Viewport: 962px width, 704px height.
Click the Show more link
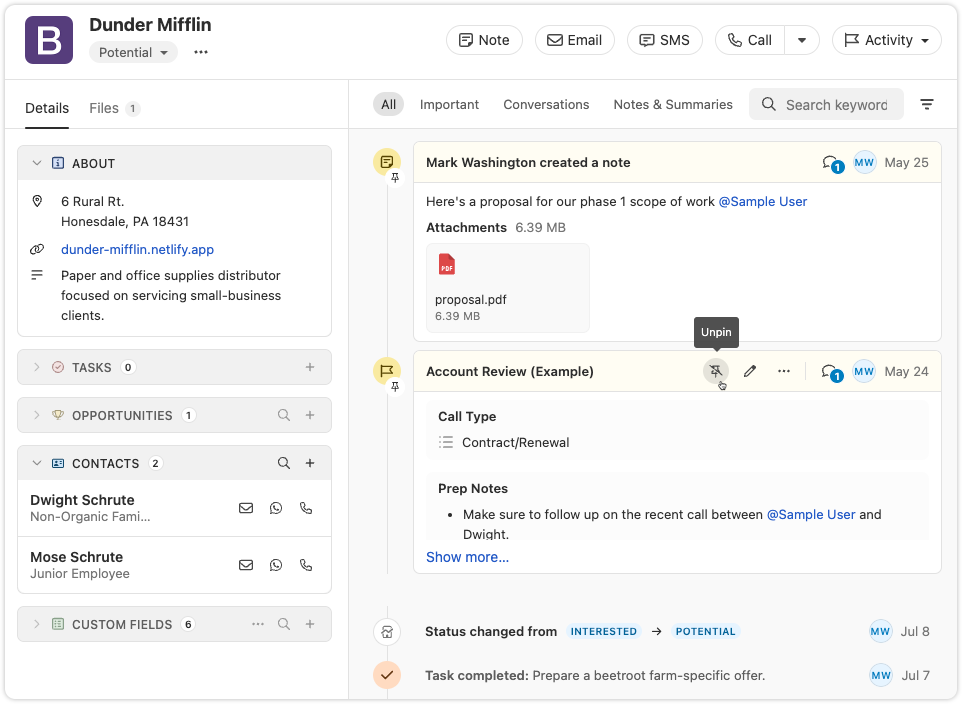pos(467,557)
